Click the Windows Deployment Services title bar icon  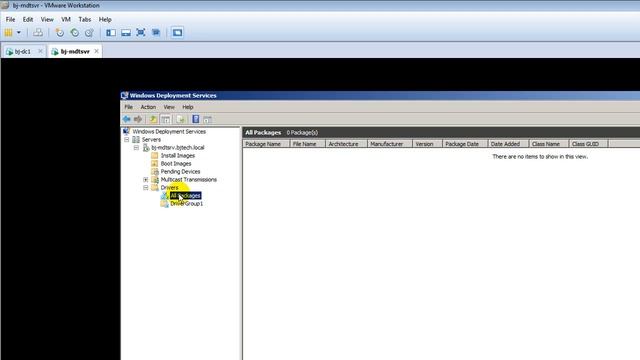click(x=124, y=96)
